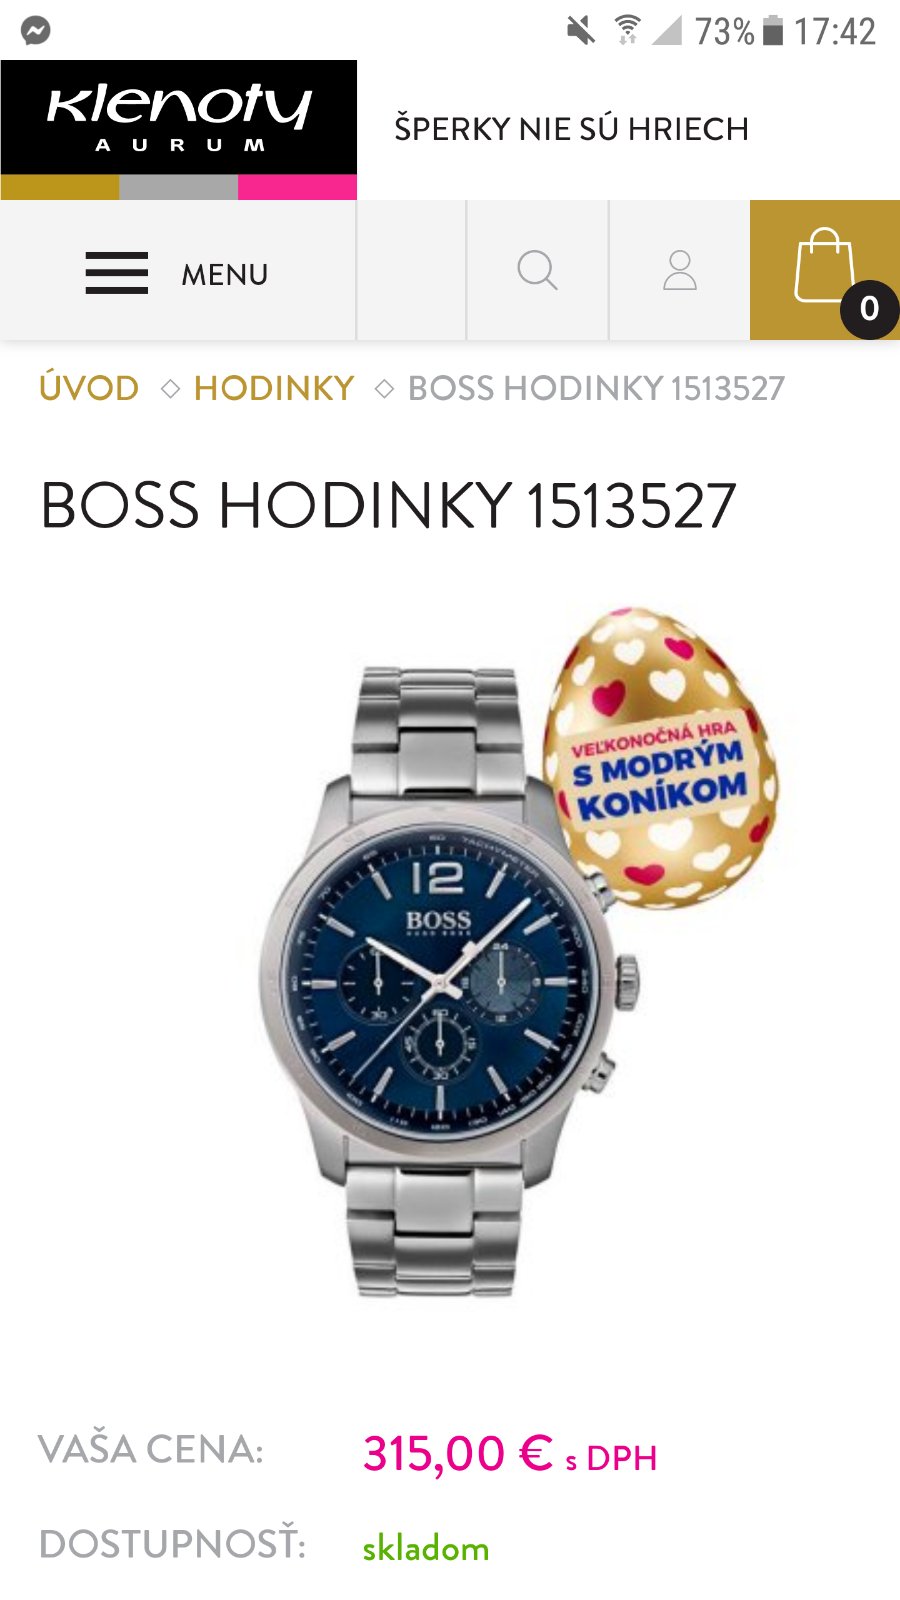The width and height of the screenshot is (900, 1600).
Task: Open the hamburger menu icon
Action: [116, 273]
